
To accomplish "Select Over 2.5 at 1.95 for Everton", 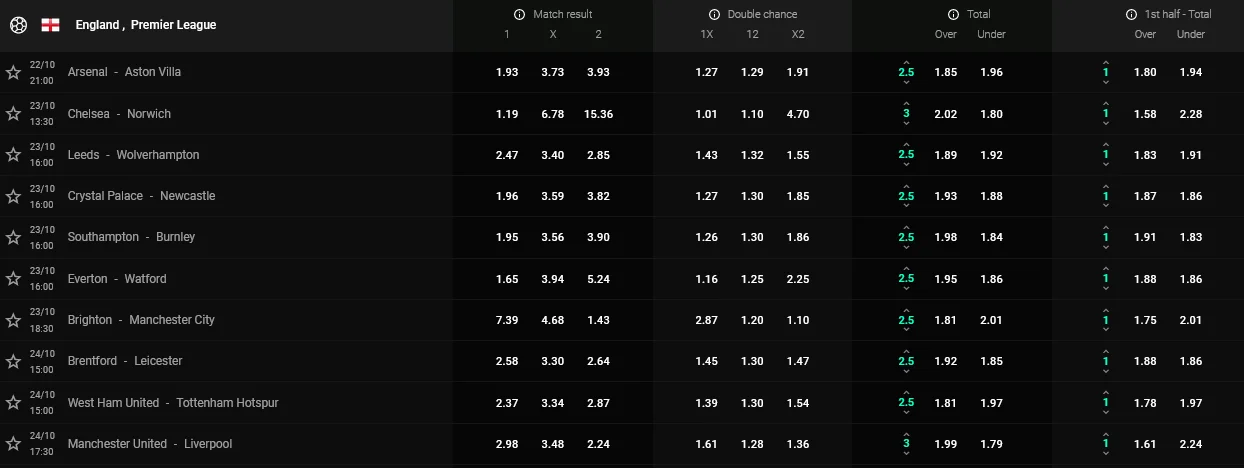I will (x=945, y=279).
